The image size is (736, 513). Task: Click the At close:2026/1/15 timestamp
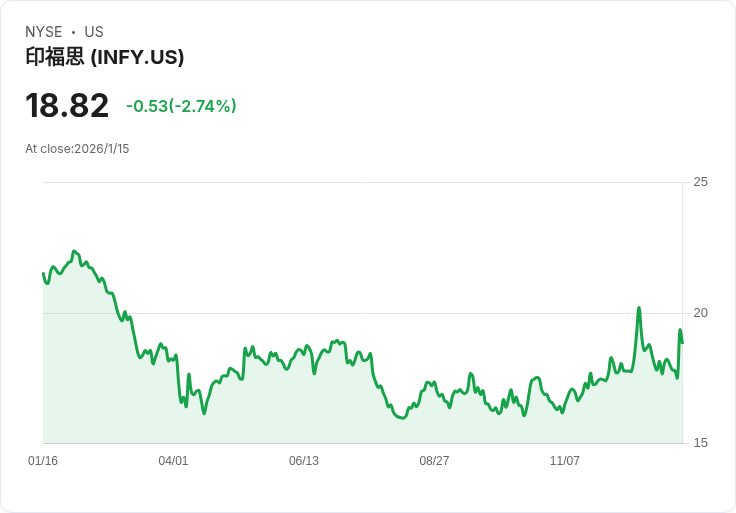click(77, 149)
